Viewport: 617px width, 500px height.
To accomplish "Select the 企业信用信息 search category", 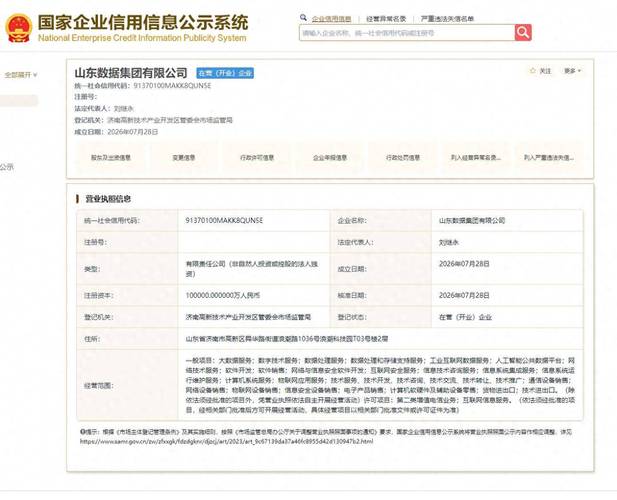I will (331, 18).
